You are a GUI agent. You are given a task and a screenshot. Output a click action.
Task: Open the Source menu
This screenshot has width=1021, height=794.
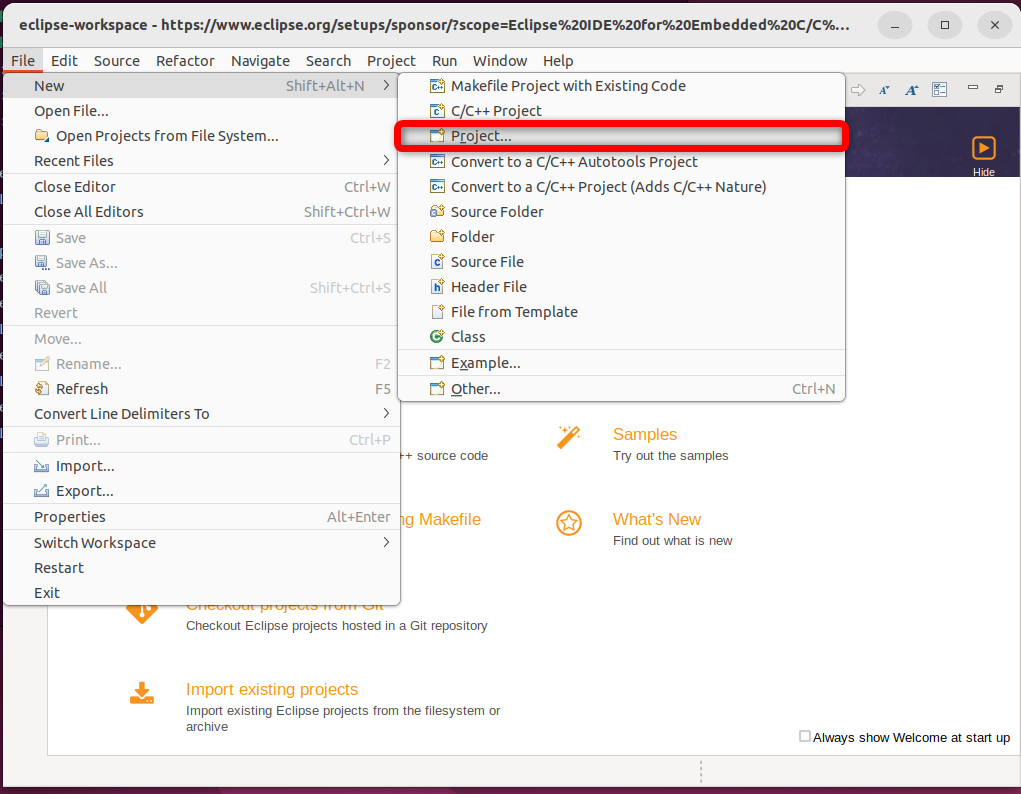[117, 61]
